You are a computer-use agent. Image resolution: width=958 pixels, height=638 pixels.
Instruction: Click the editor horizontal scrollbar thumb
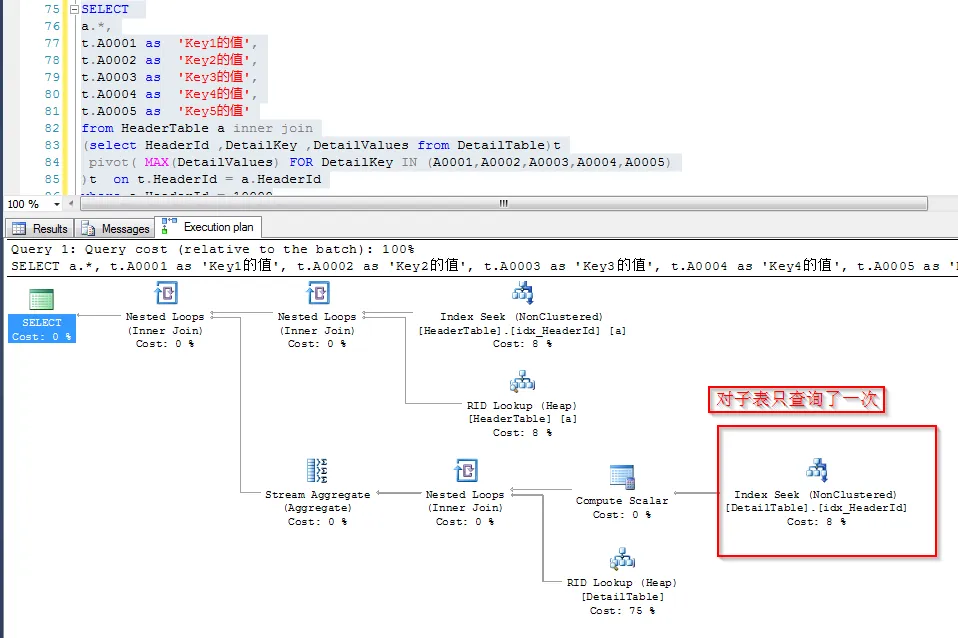(503, 204)
